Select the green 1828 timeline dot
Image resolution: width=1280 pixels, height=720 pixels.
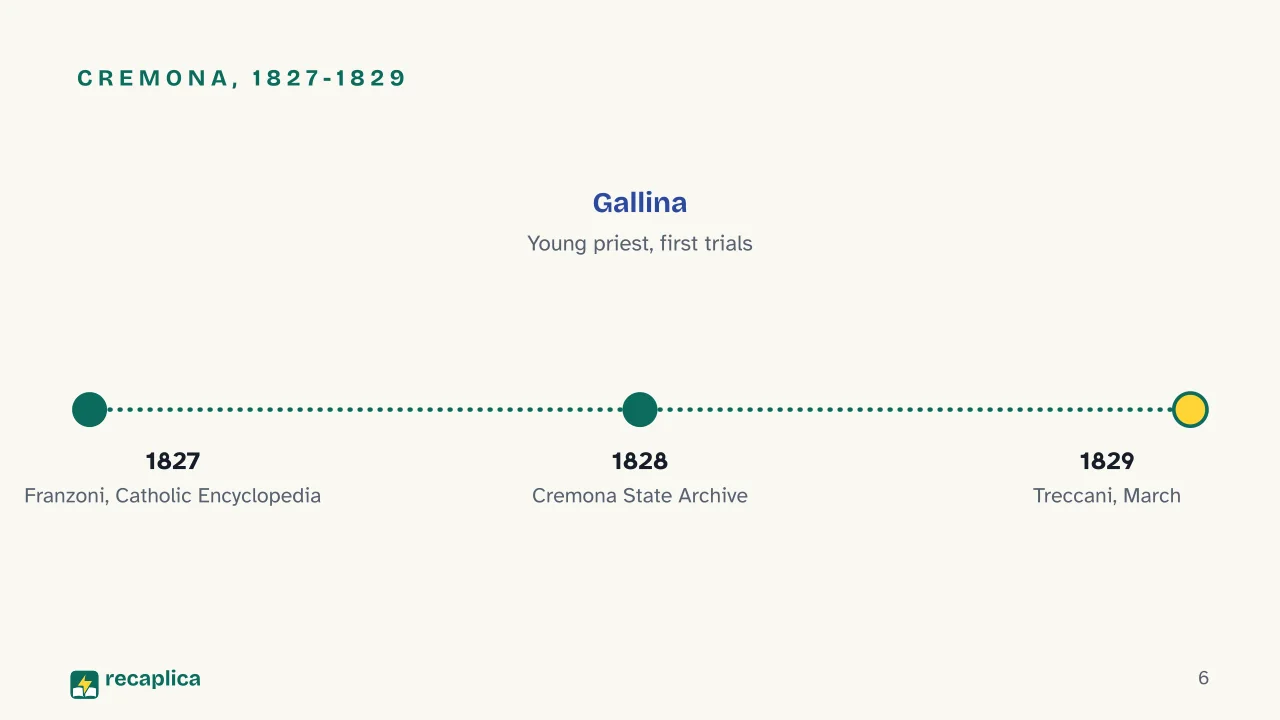tap(640, 409)
